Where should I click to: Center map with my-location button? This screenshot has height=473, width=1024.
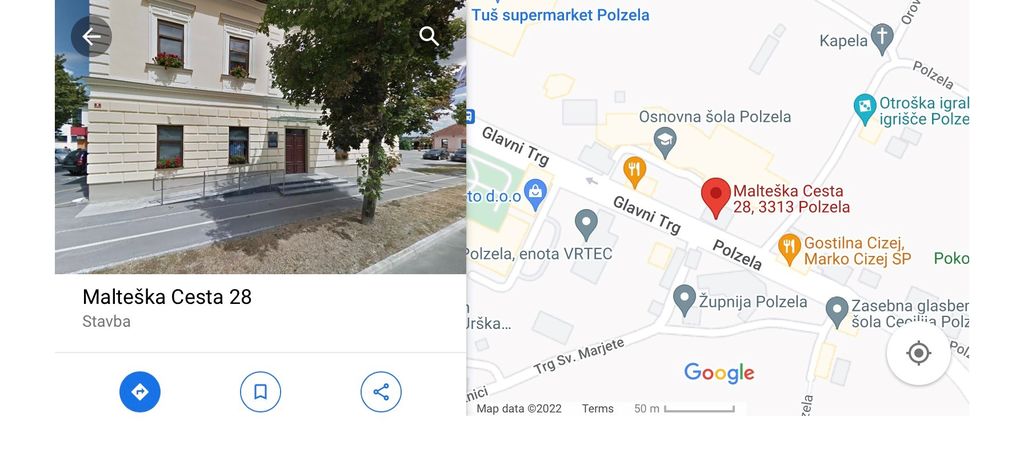(918, 353)
